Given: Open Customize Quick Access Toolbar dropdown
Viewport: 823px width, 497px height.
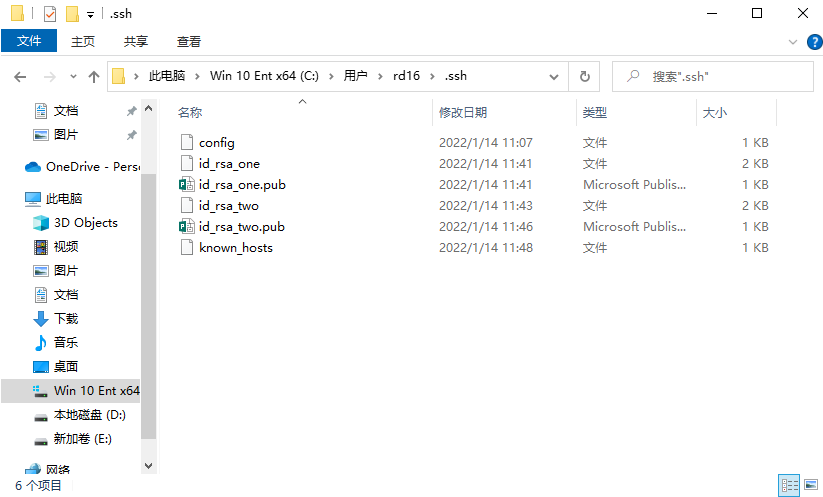Looking at the screenshot, I should (90, 15).
